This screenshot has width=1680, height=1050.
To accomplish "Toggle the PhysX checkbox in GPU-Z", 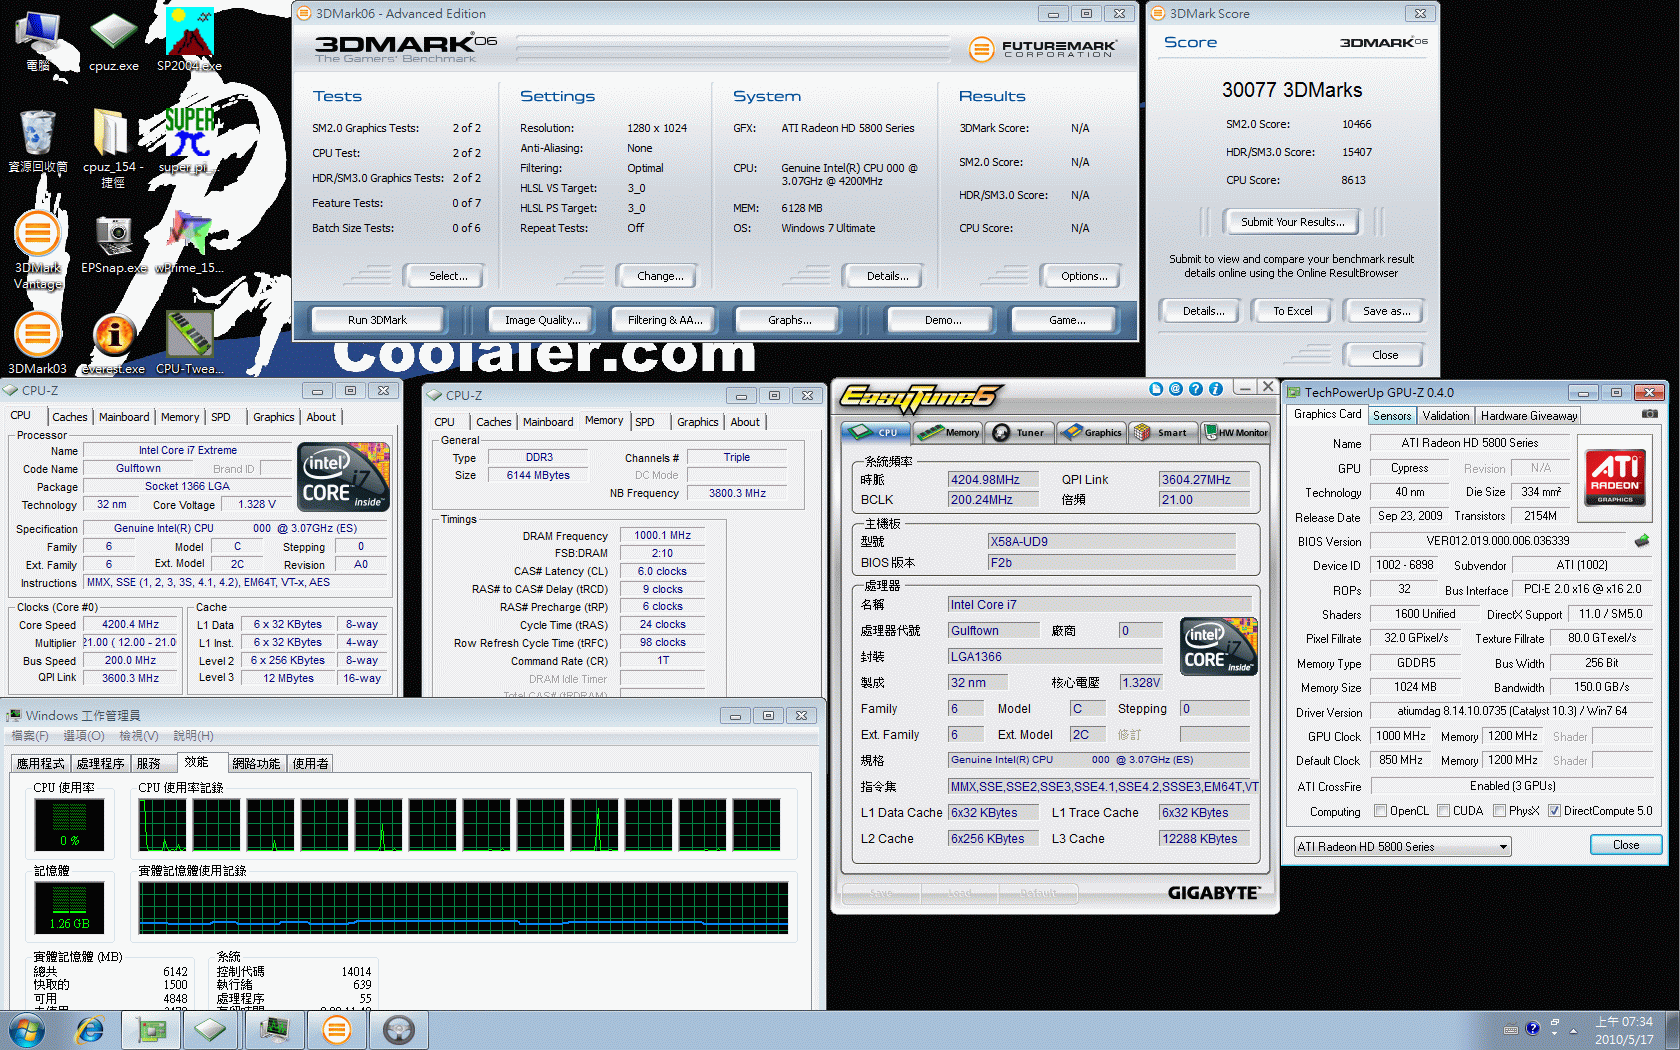I will [x=1500, y=811].
